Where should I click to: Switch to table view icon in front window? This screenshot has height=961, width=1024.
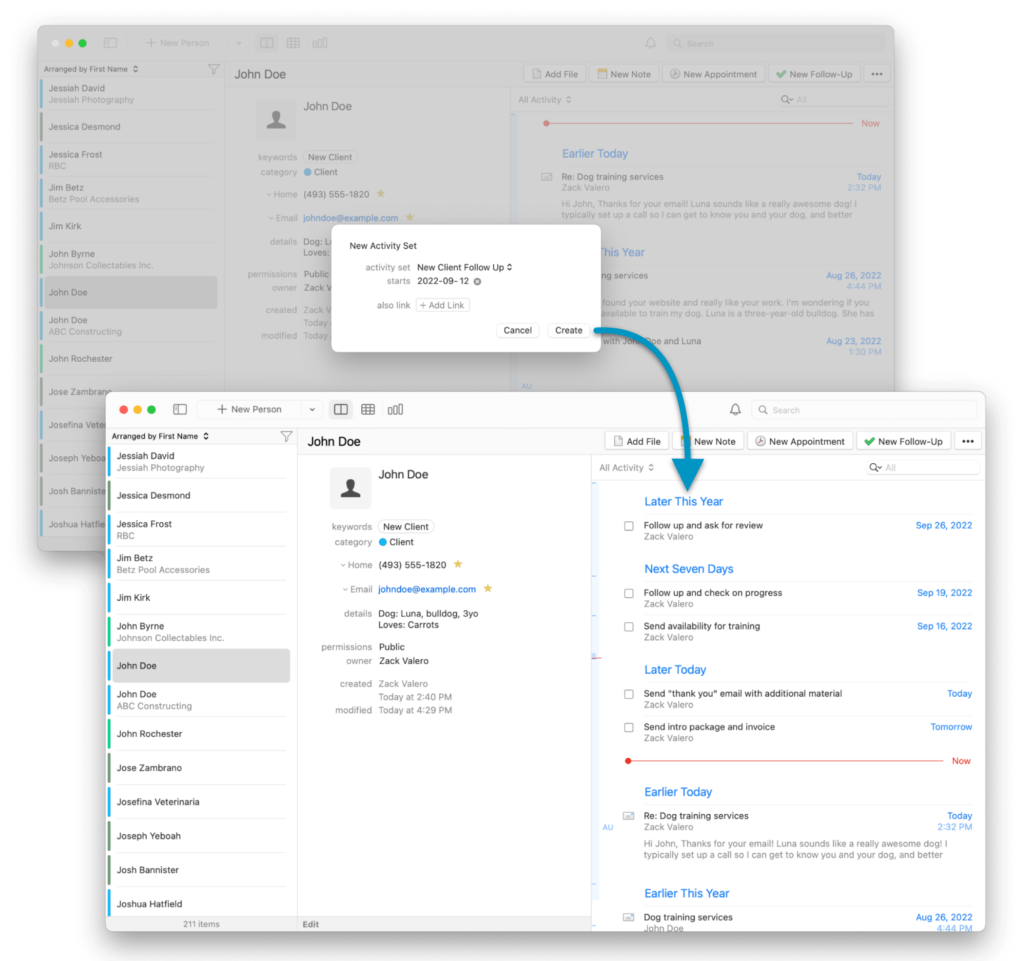click(368, 409)
